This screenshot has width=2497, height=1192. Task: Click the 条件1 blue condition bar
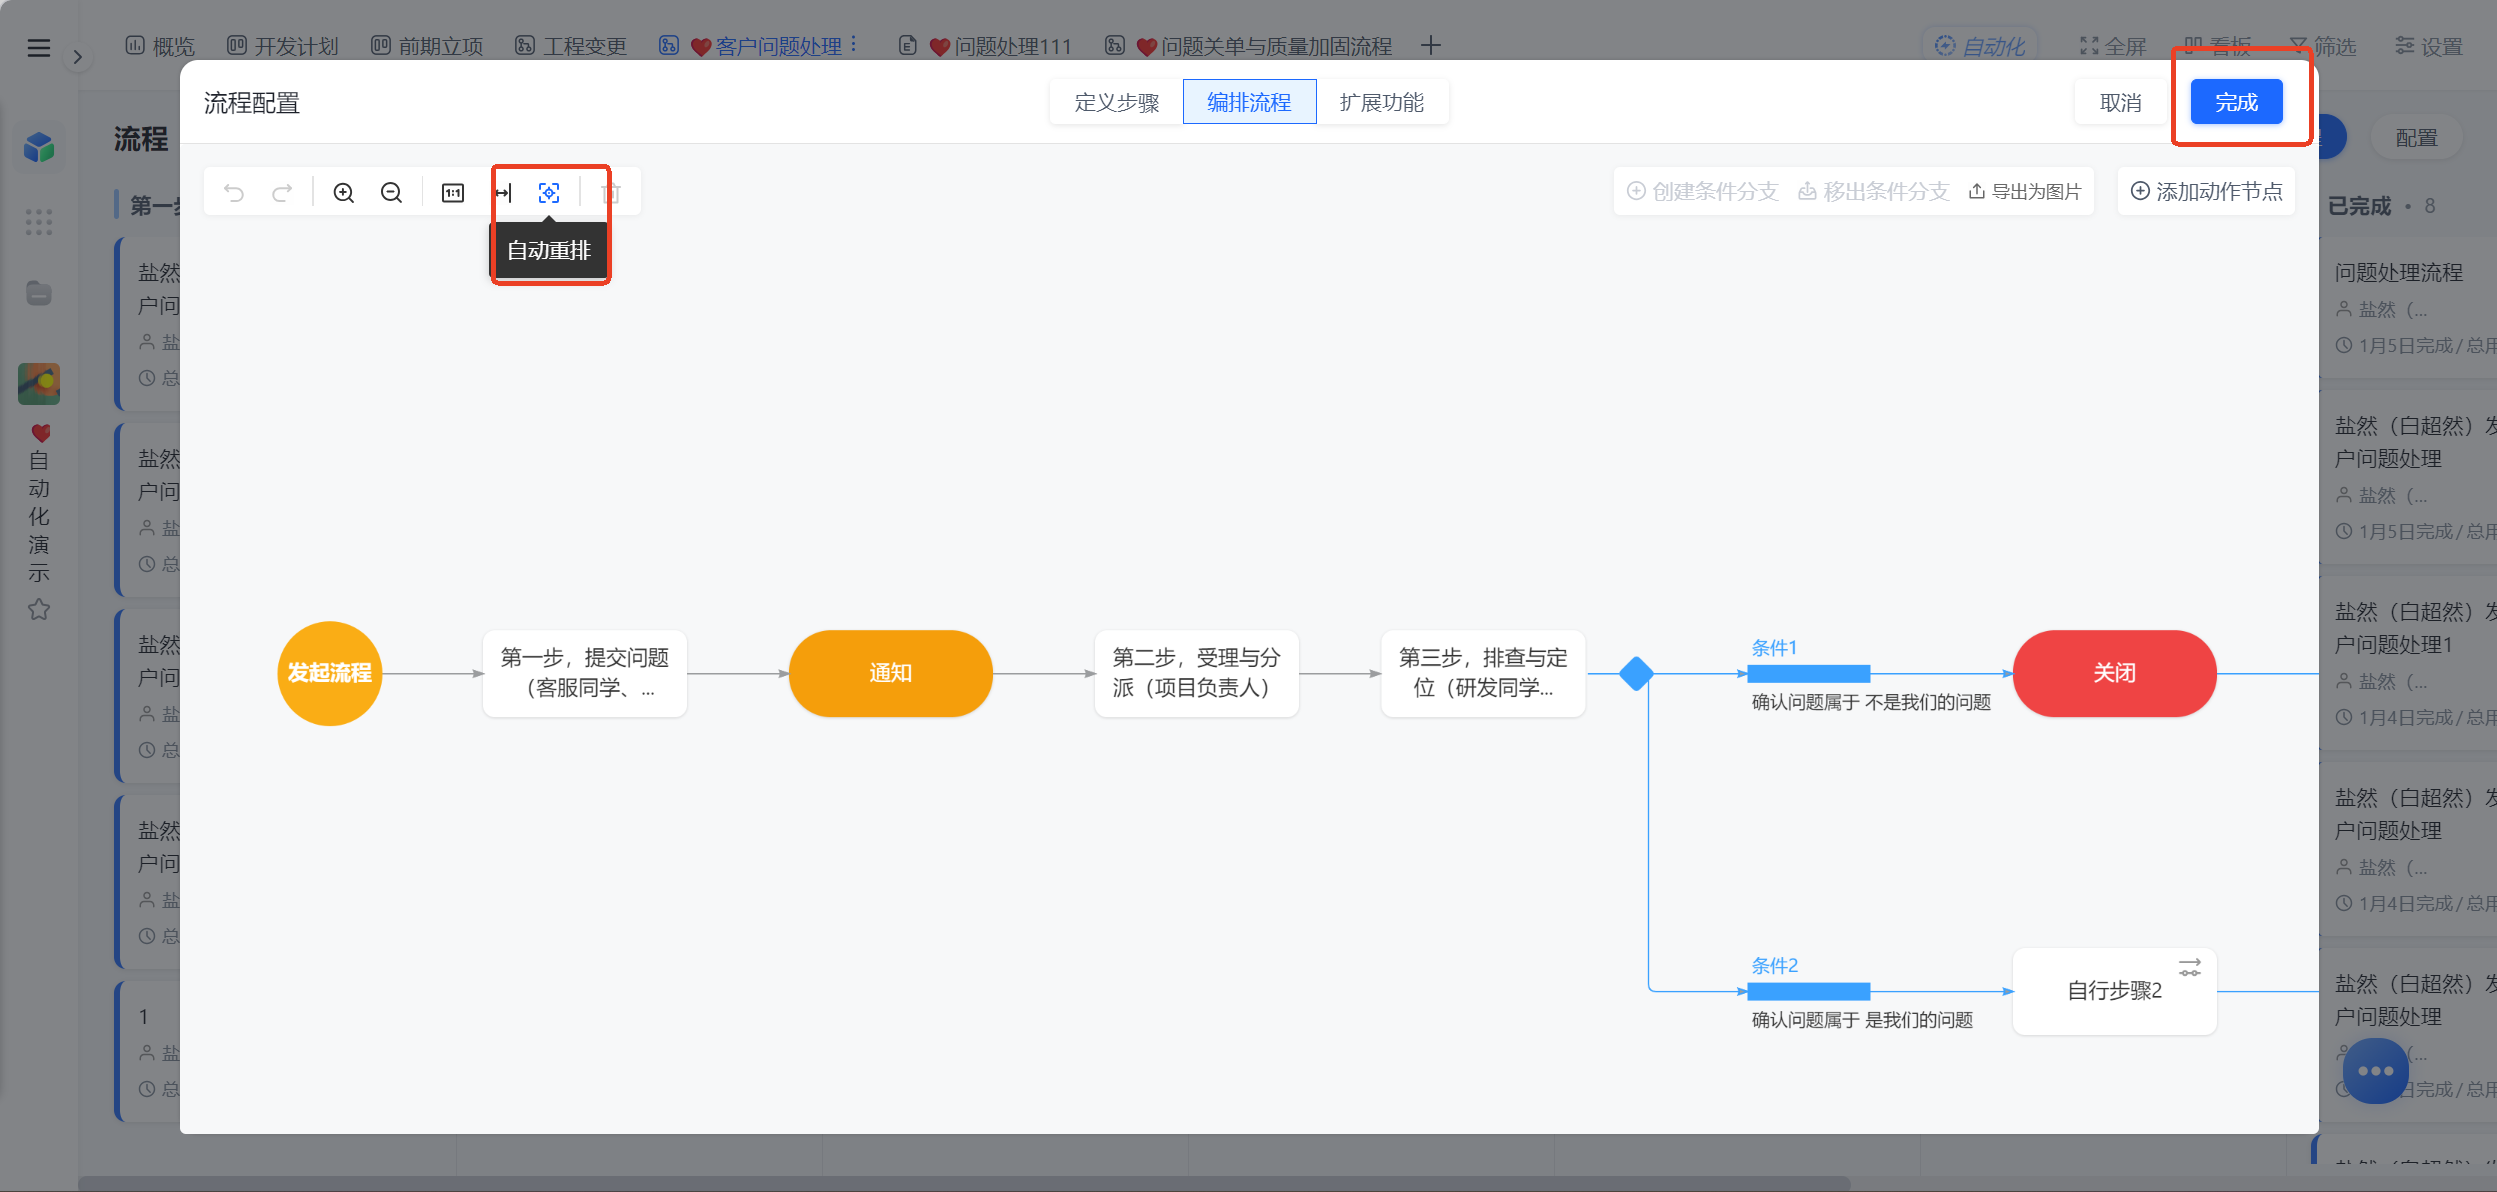(1809, 674)
